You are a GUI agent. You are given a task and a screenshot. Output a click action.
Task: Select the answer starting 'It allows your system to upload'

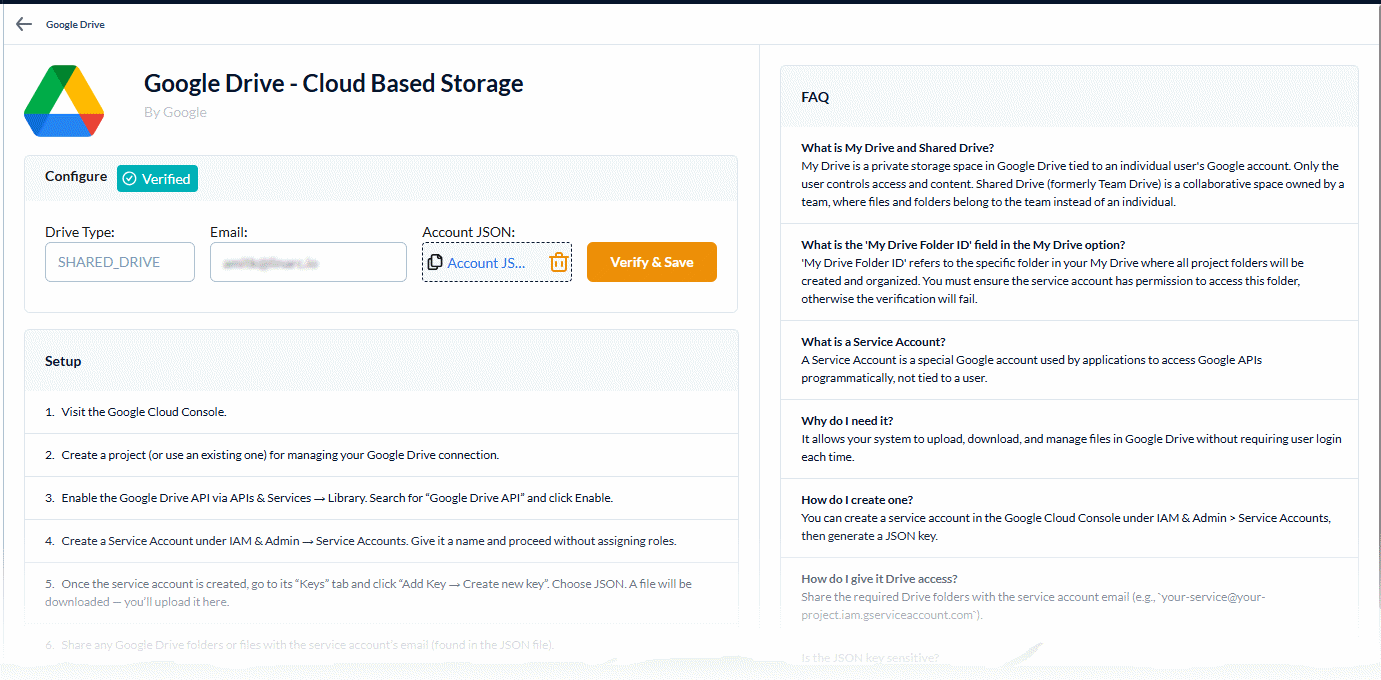tap(1071, 448)
